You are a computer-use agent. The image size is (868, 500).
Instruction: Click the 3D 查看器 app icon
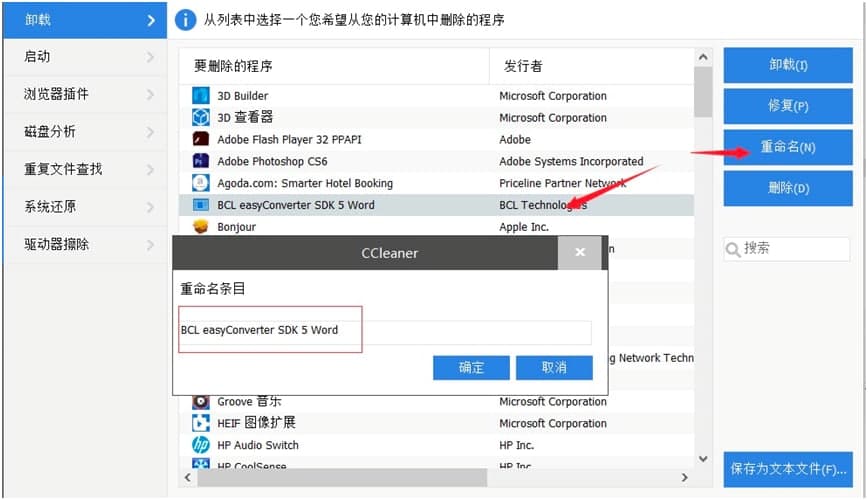[200, 118]
